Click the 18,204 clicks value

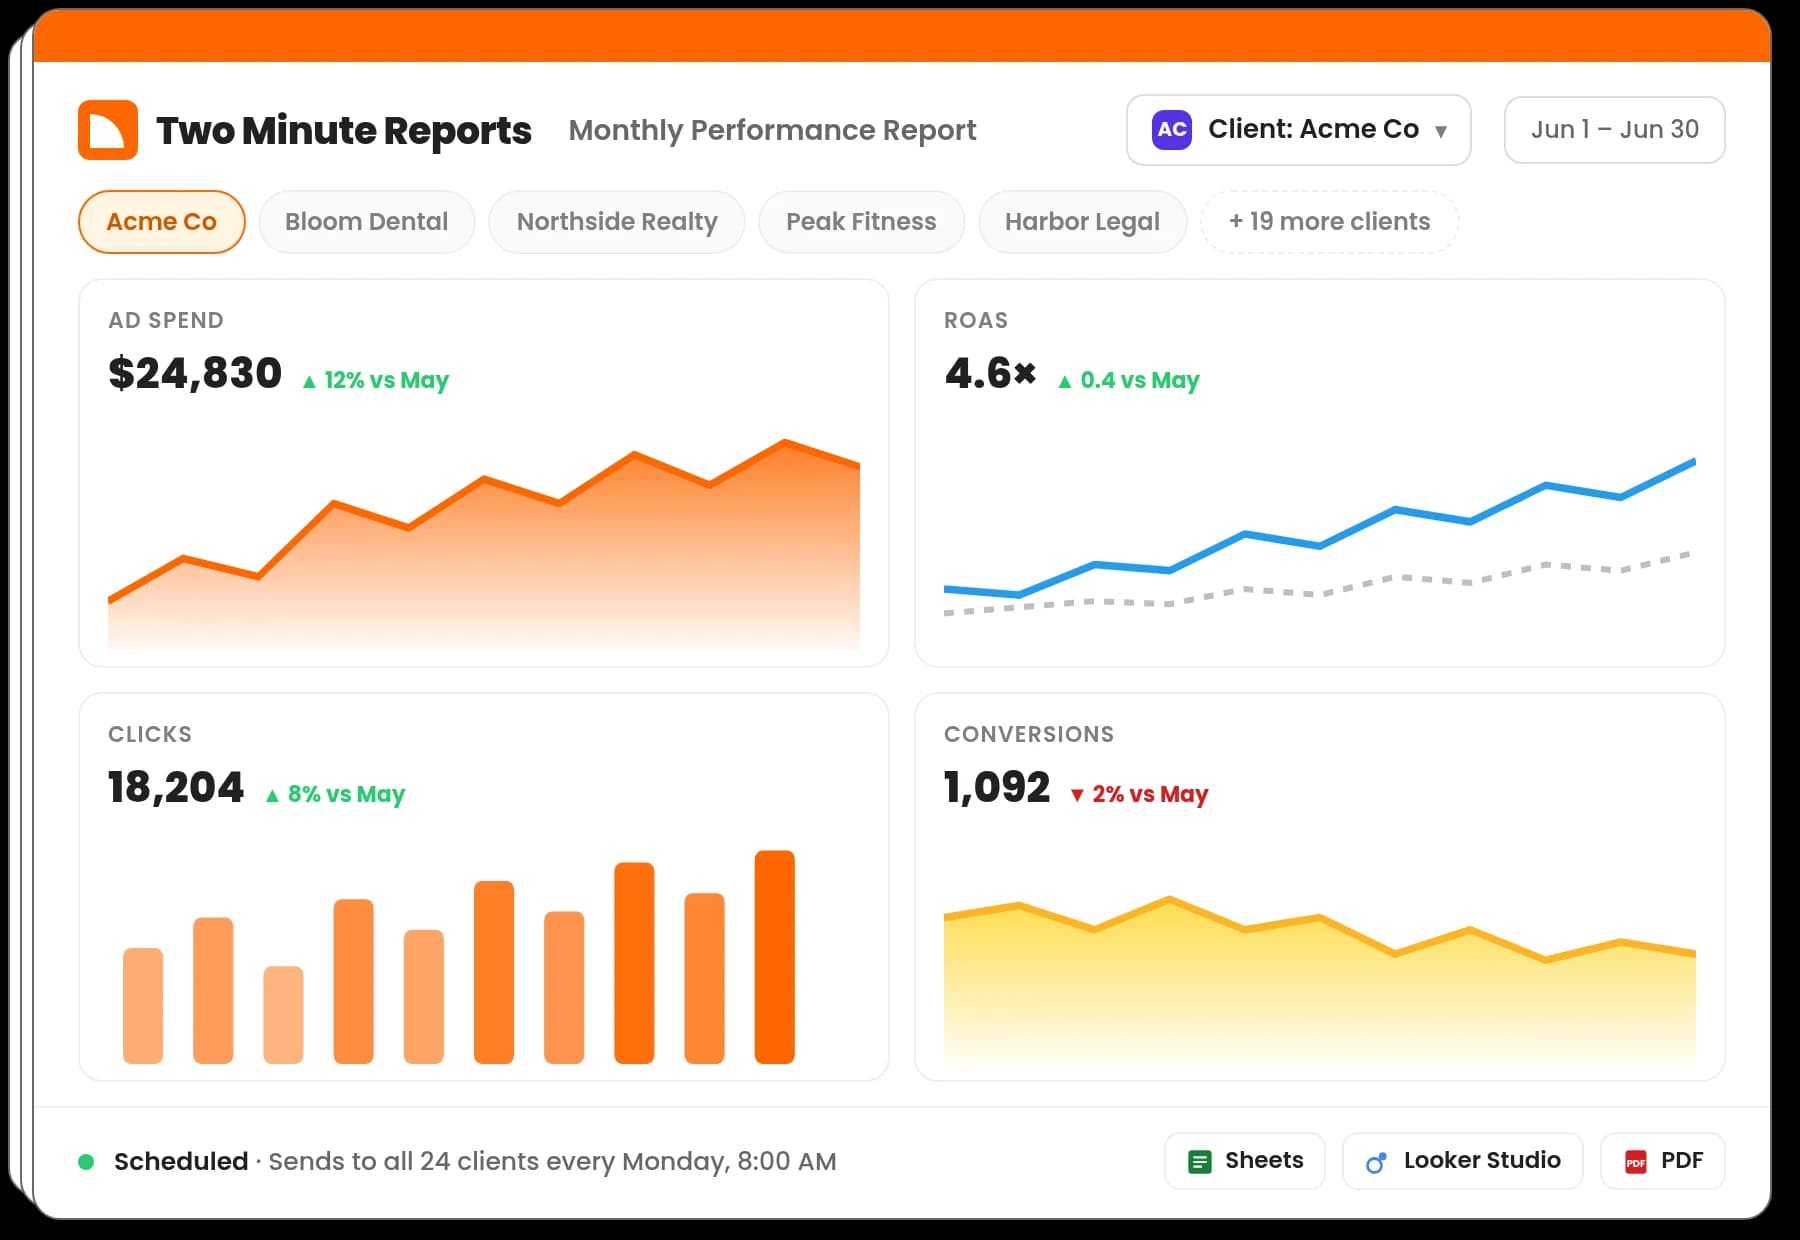point(176,788)
